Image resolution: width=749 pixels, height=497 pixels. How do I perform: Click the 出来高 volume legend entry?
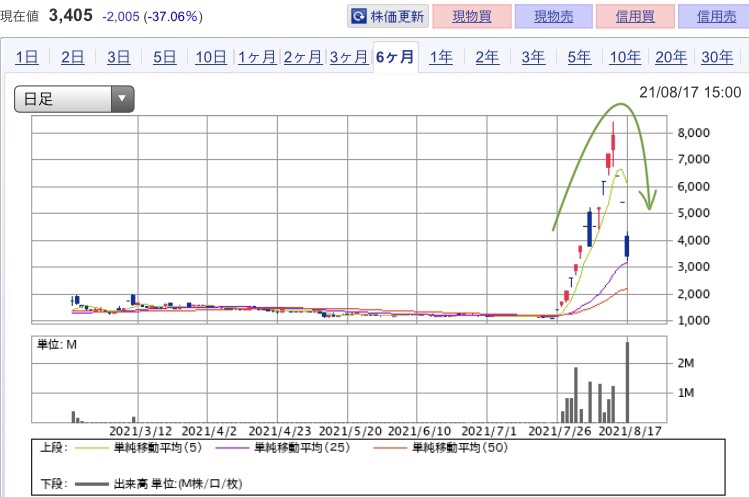[x=159, y=484]
